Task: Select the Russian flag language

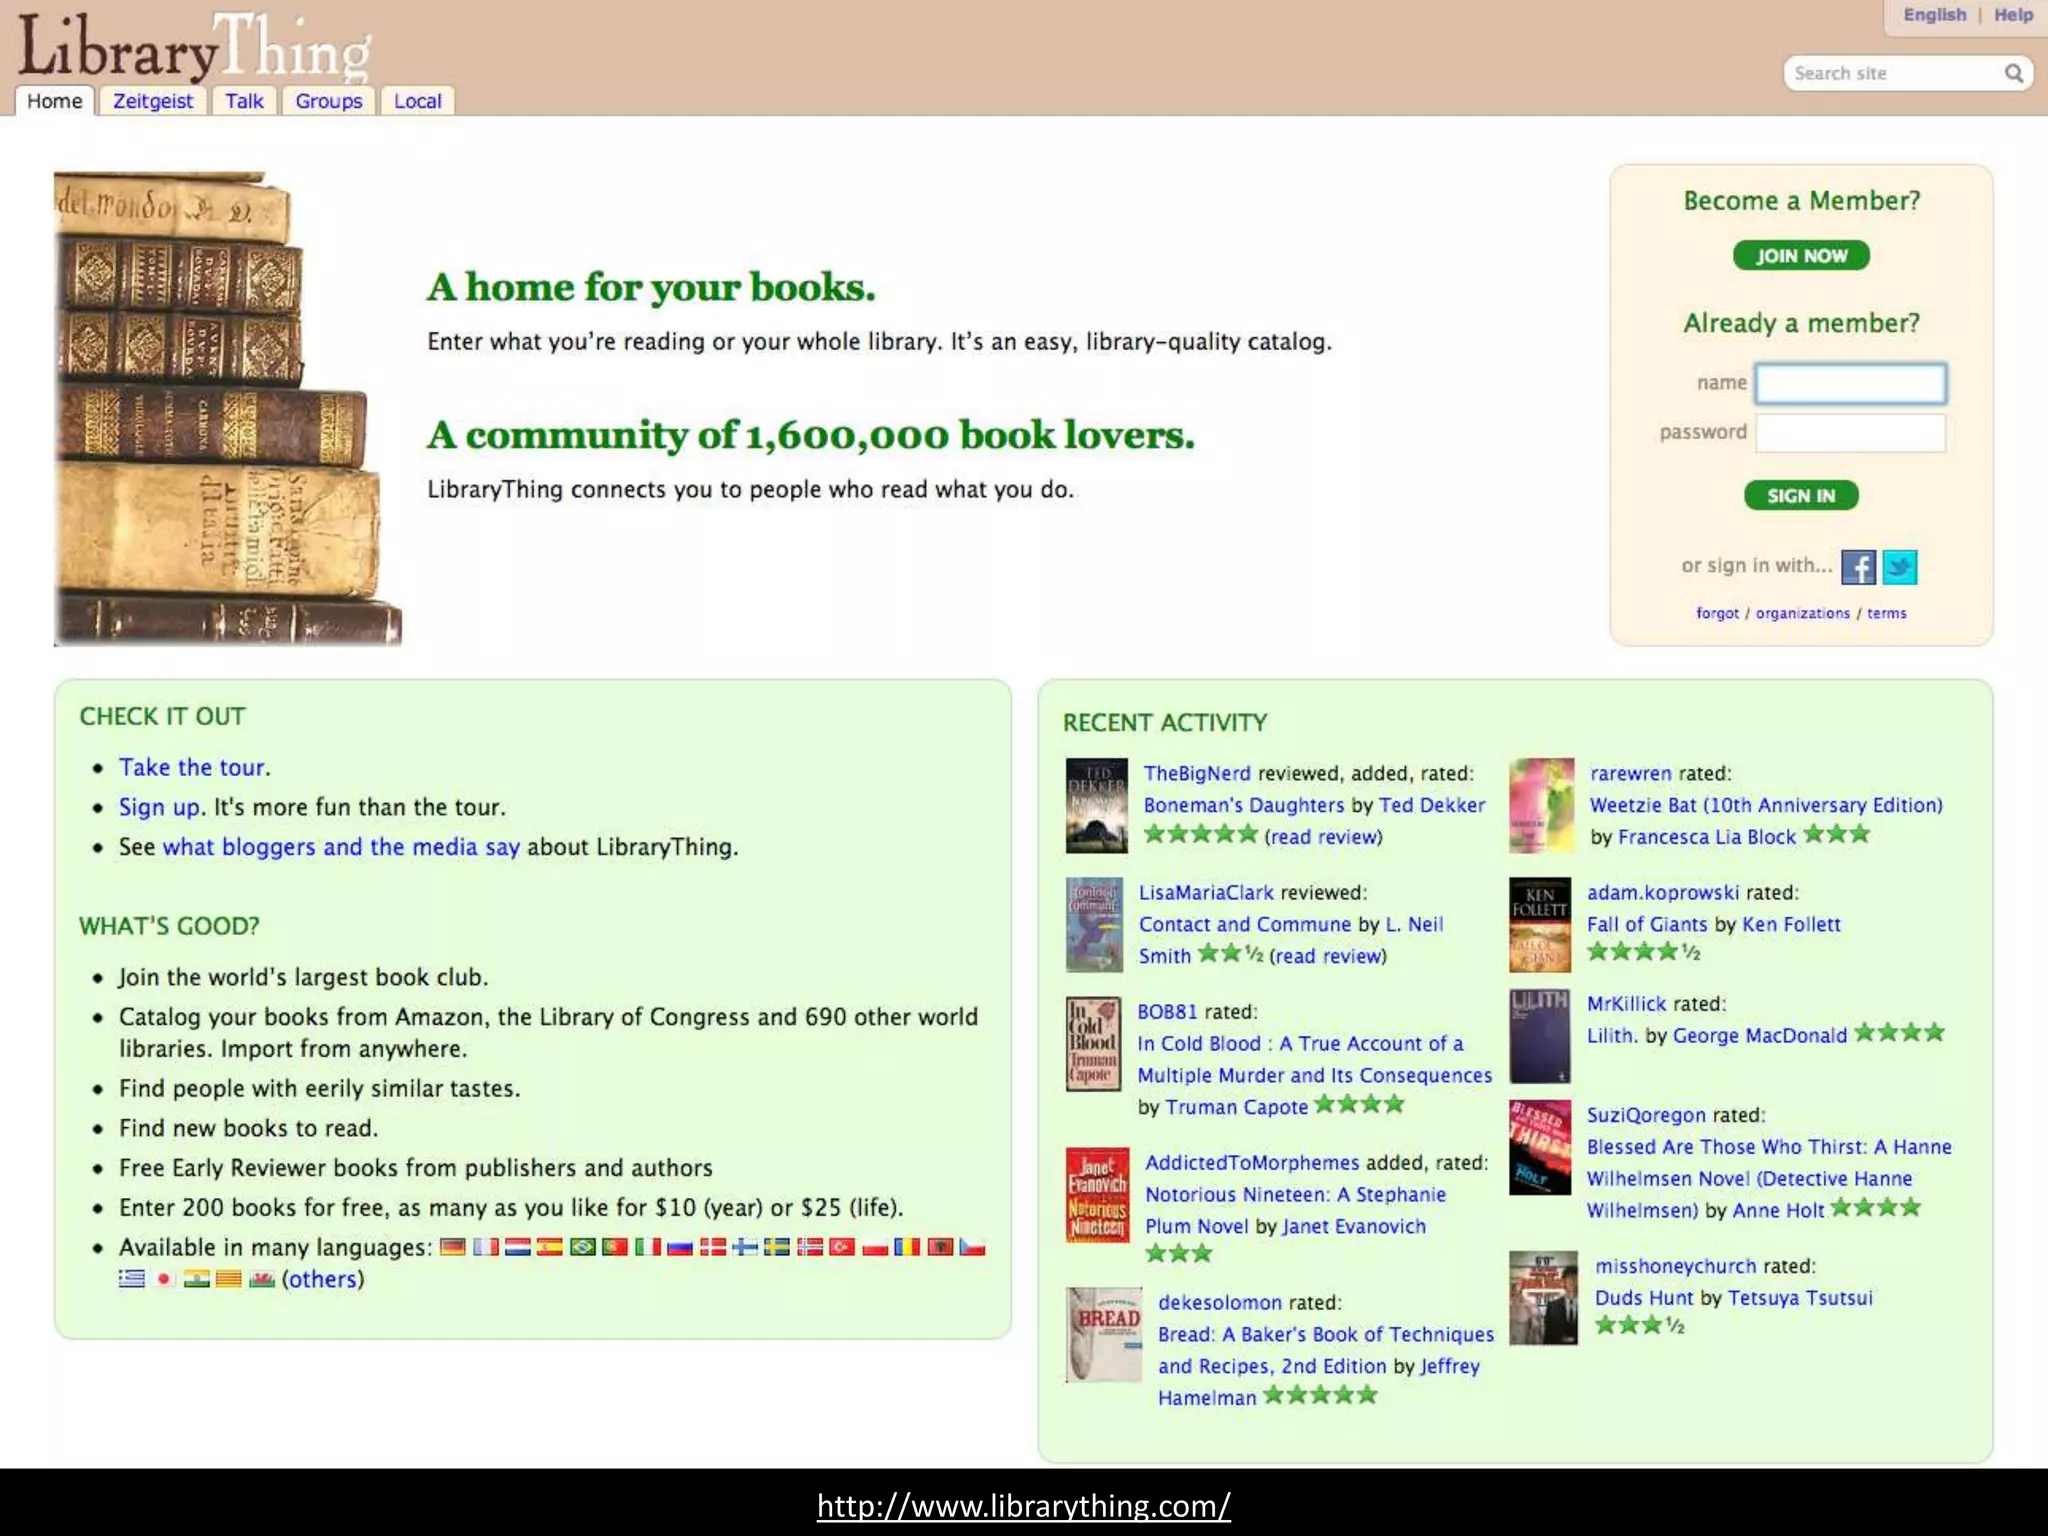Action: 680,1247
